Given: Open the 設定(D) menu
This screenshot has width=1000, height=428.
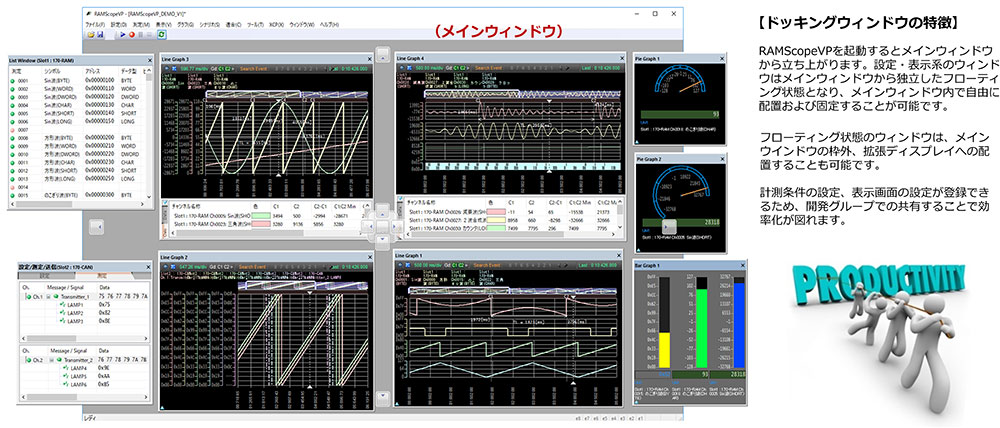Looking at the screenshot, I should 119,24.
